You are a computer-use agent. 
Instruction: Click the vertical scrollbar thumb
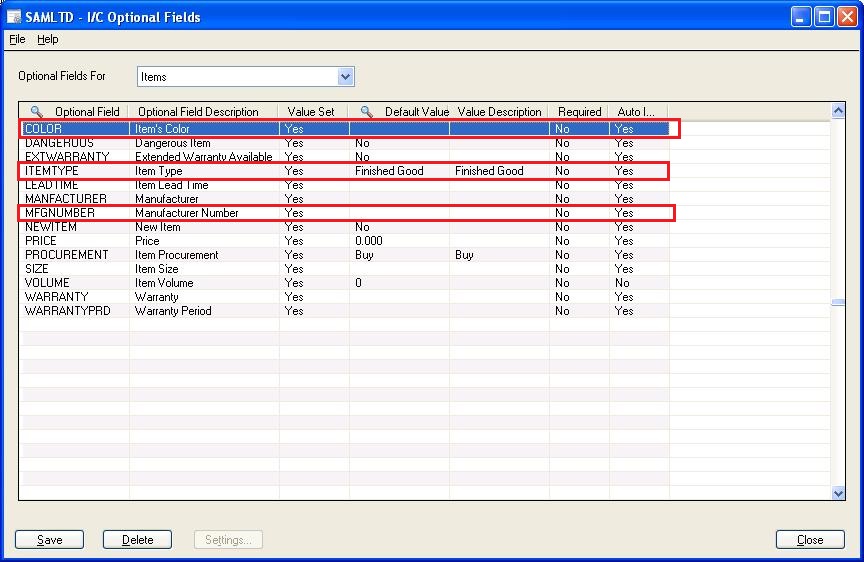click(x=838, y=302)
